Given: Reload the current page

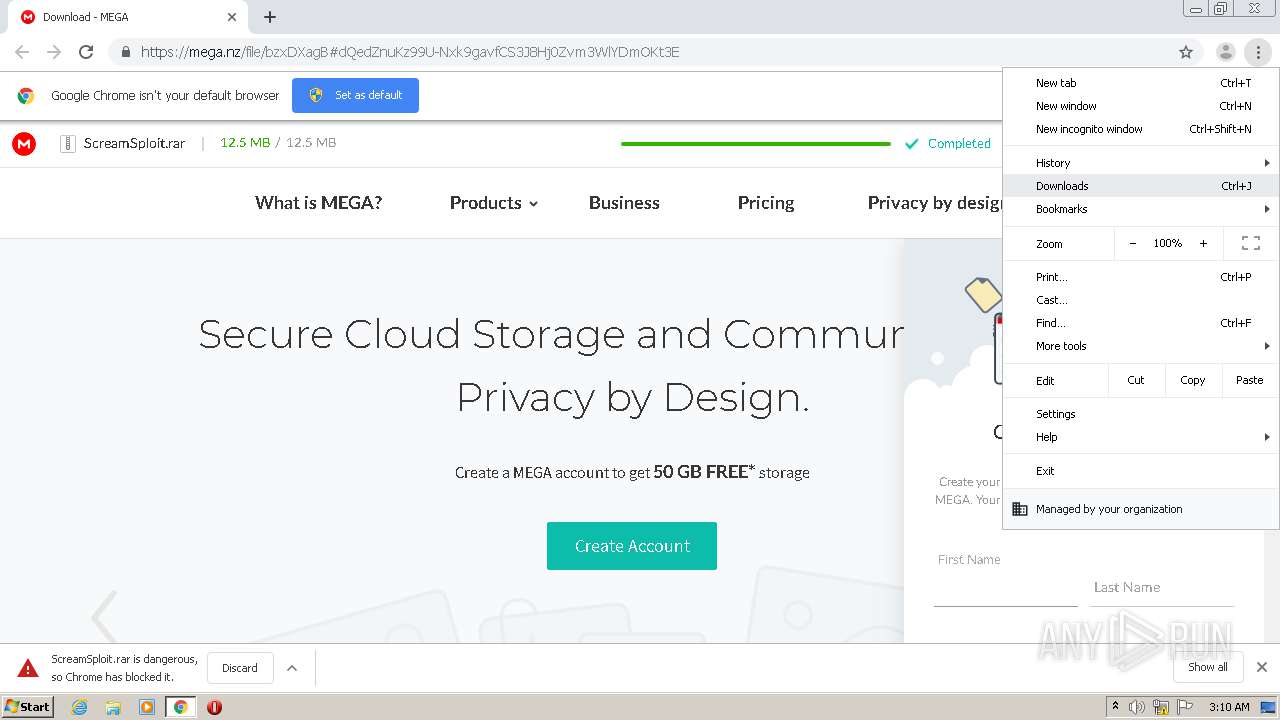Looking at the screenshot, I should tap(86, 52).
